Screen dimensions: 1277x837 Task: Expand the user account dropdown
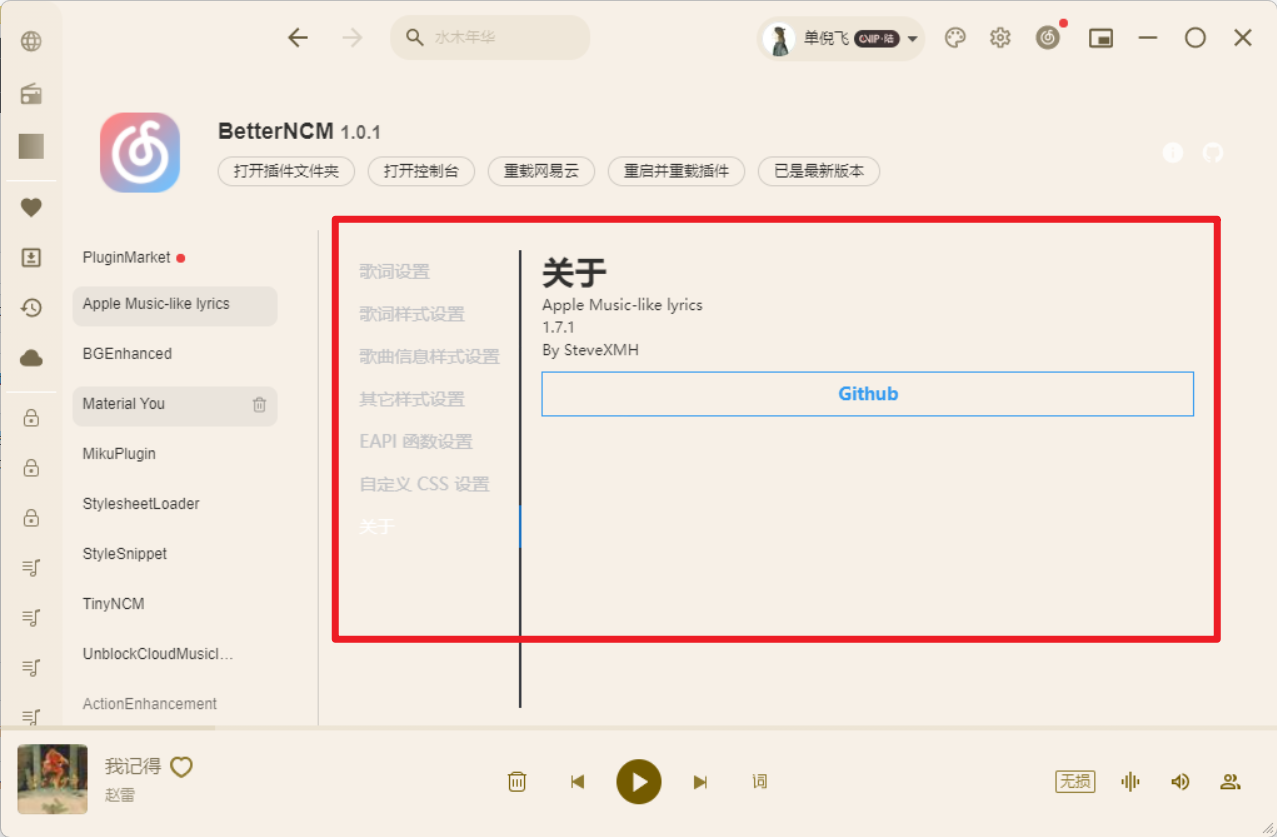click(911, 37)
